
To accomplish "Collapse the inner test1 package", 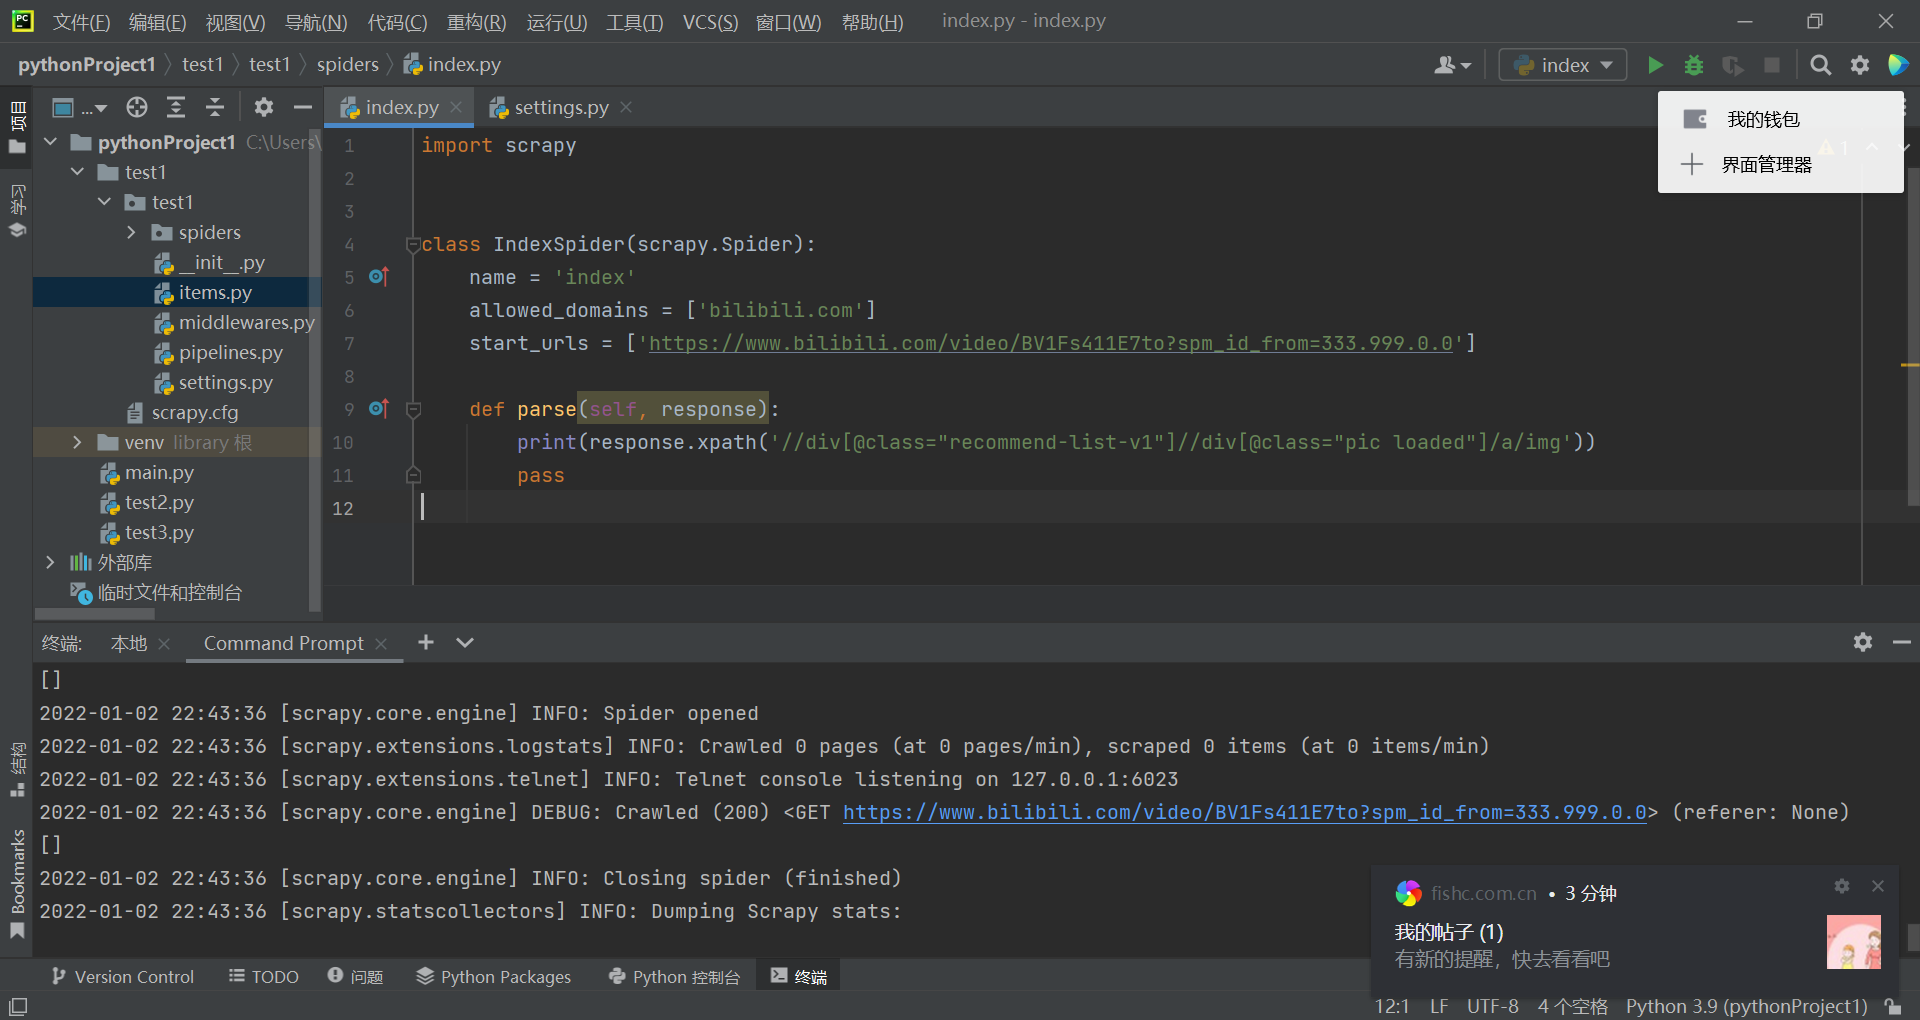I will click(104, 202).
